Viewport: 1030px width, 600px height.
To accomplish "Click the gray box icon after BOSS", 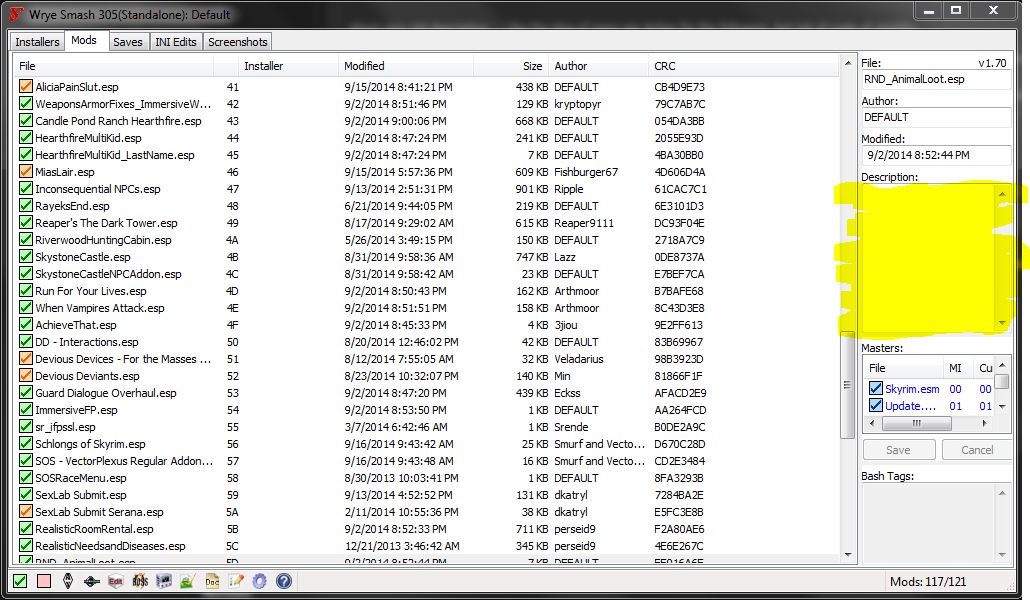I will pyautogui.click(x=164, y=581).
